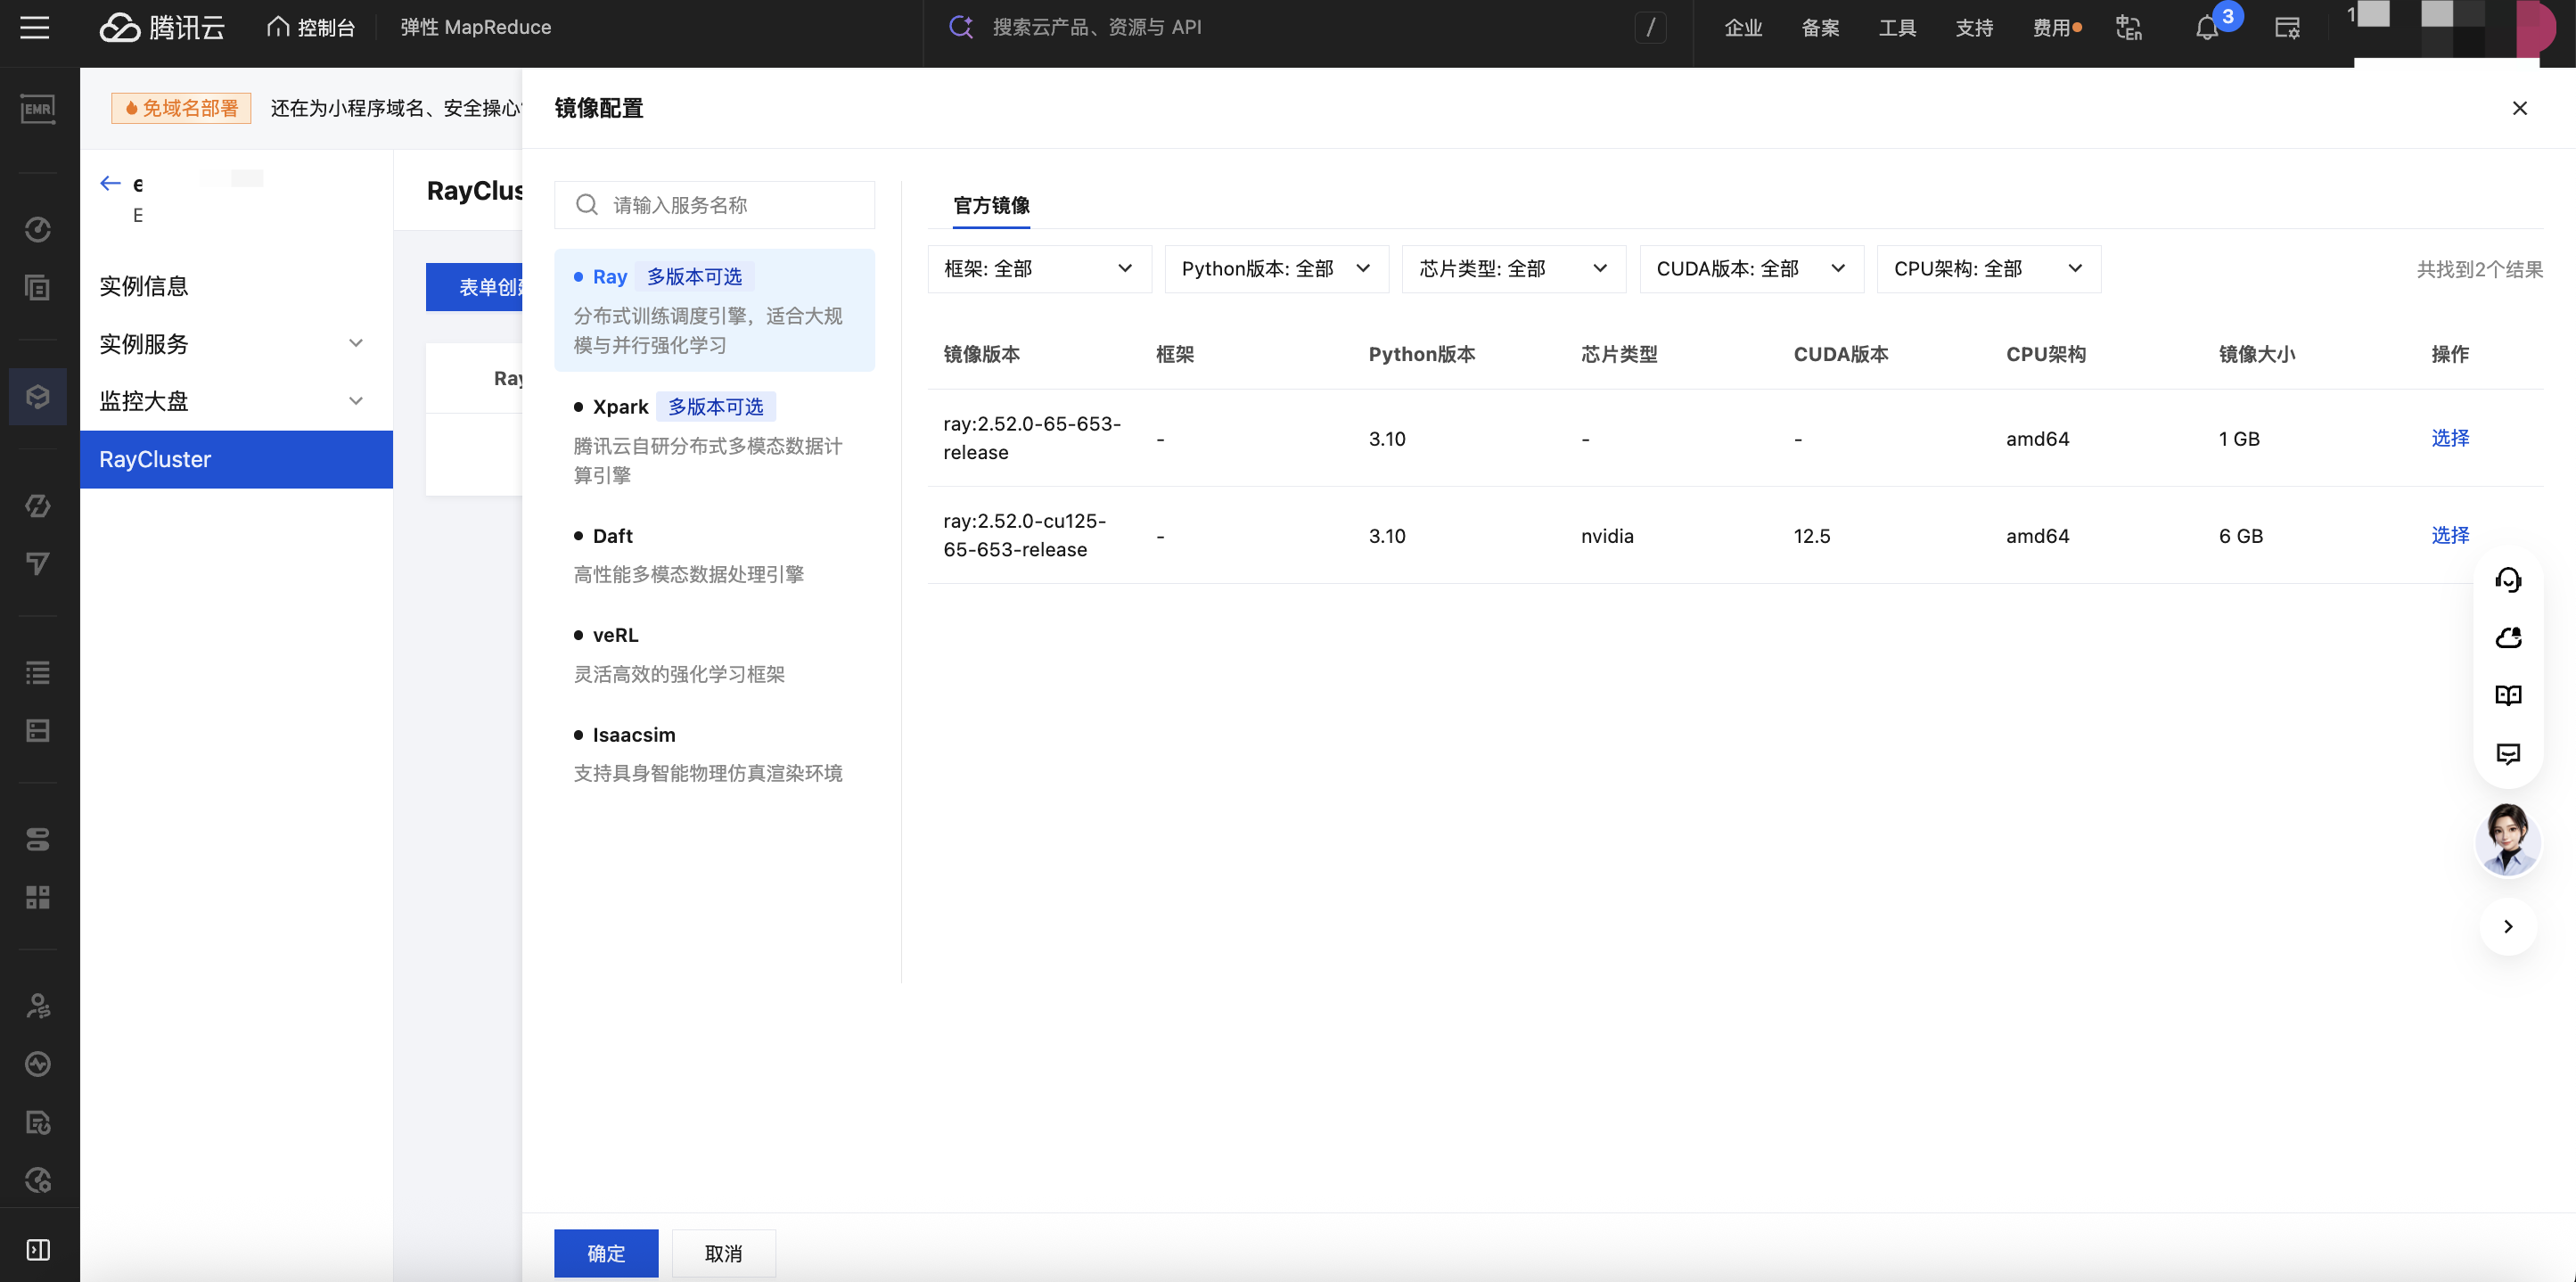Select image ray:2.52.0-65-653-release
Image resolution: width=2576 pixels, height=1282 pixels.
click(x=2450, y=438)
